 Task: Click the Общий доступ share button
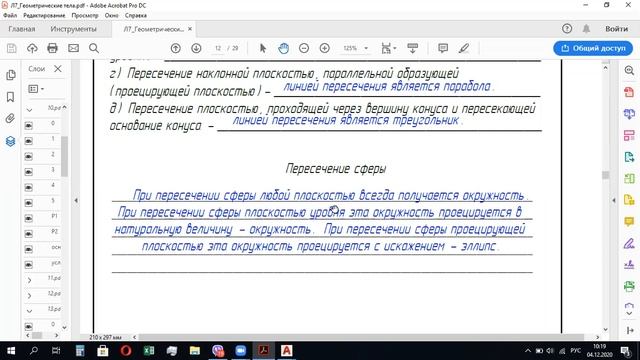(x=593, y=48)
